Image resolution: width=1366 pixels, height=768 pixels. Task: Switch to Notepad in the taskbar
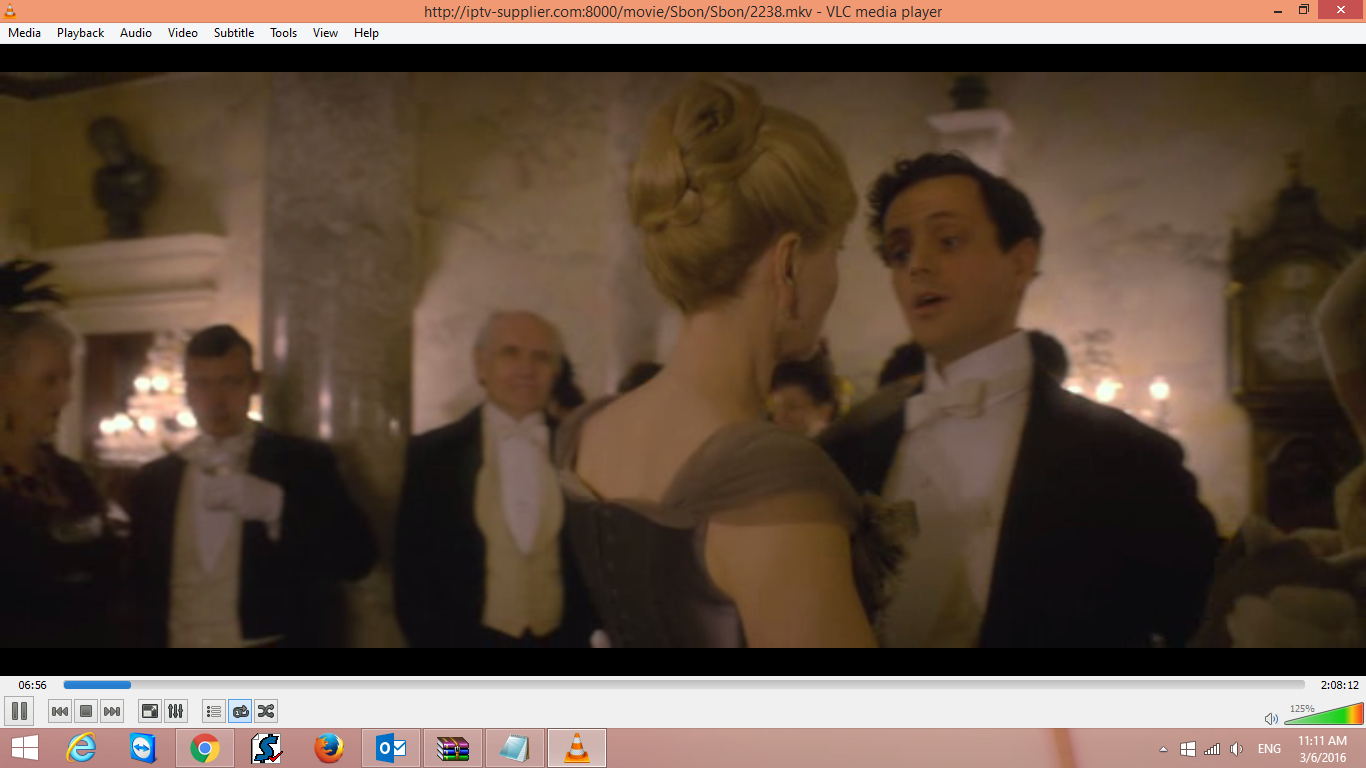515,748
